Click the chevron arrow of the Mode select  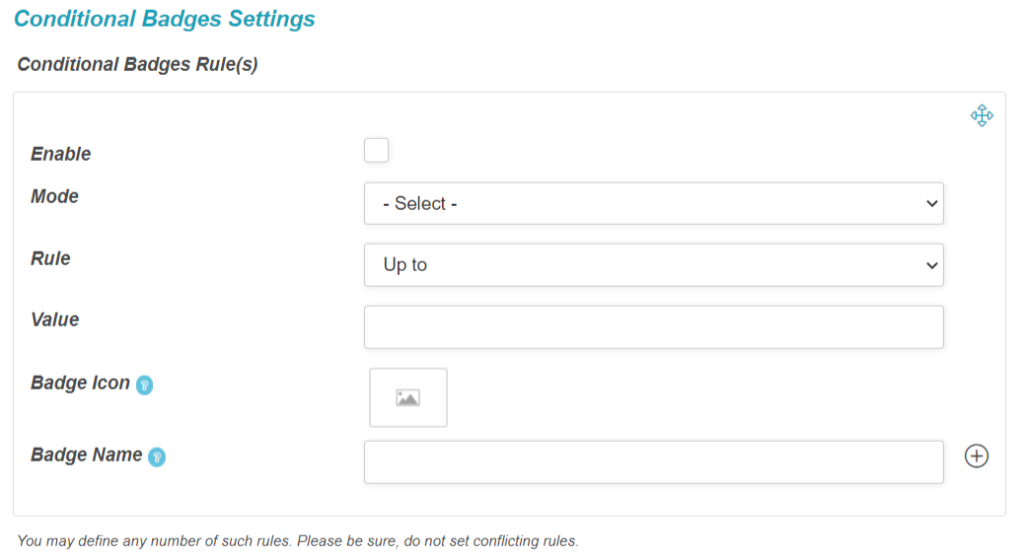932,204
